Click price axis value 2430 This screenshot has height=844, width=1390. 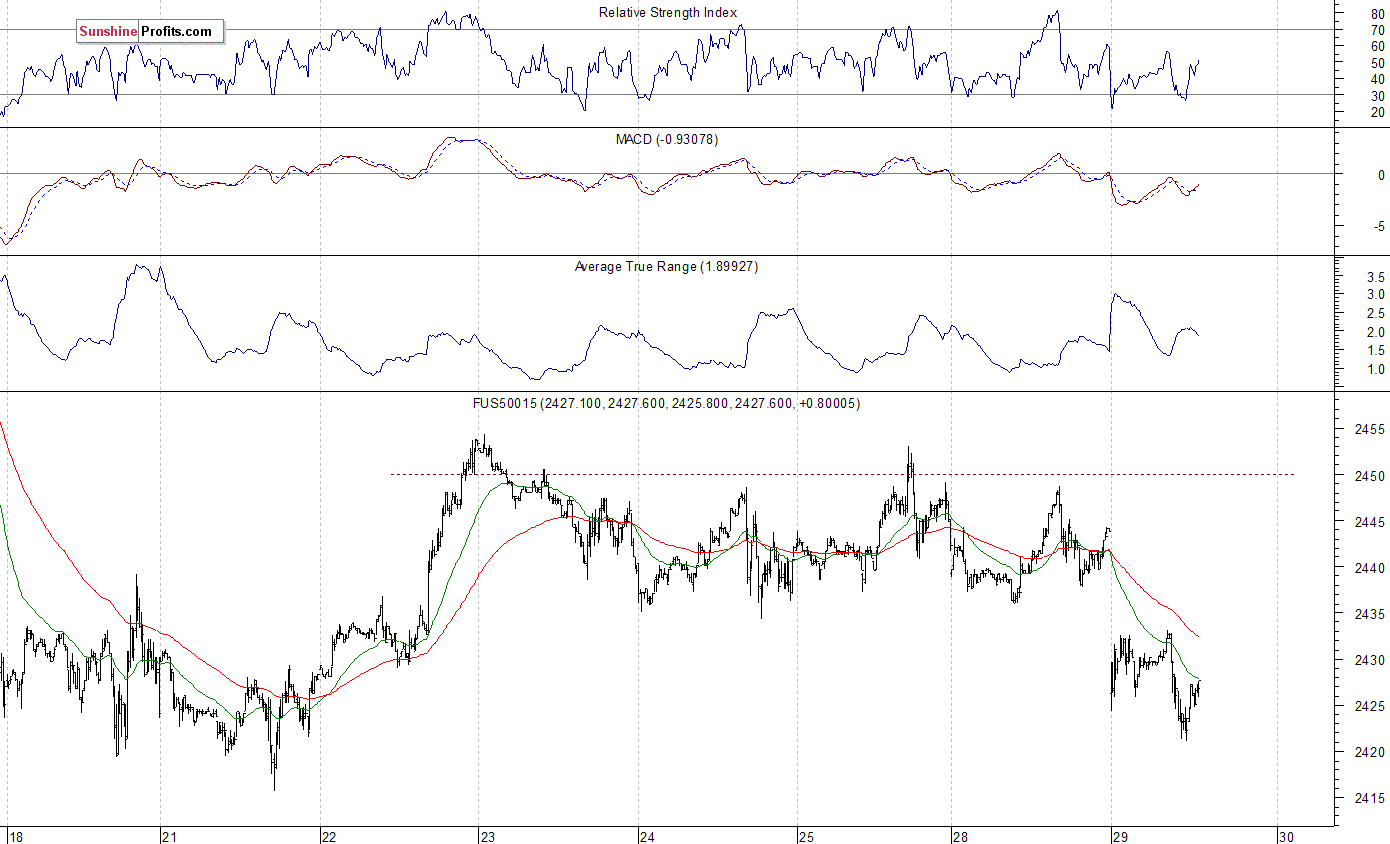(x=1371, y=660)
